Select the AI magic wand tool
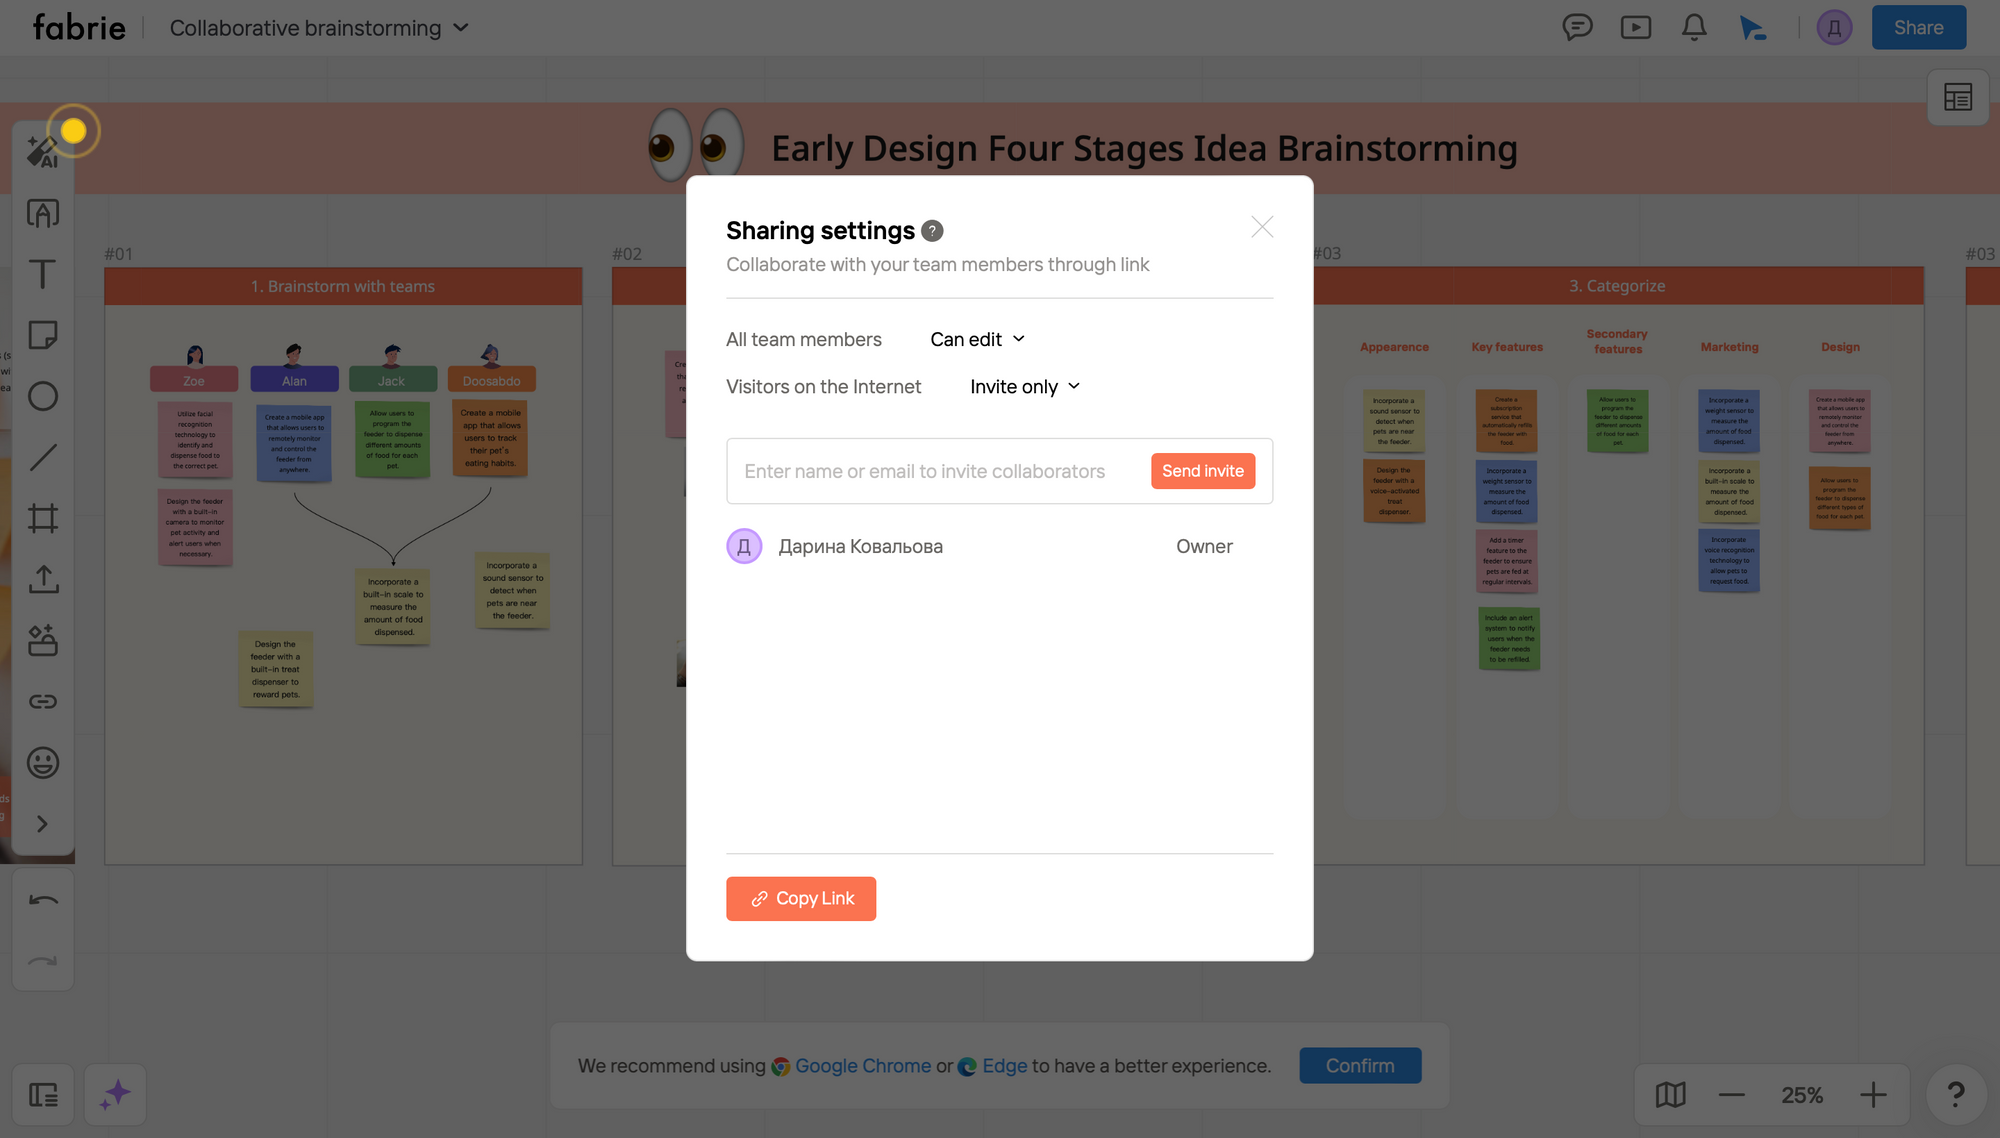Viewport: 2000px width, 1138px height. coord(42,152)
